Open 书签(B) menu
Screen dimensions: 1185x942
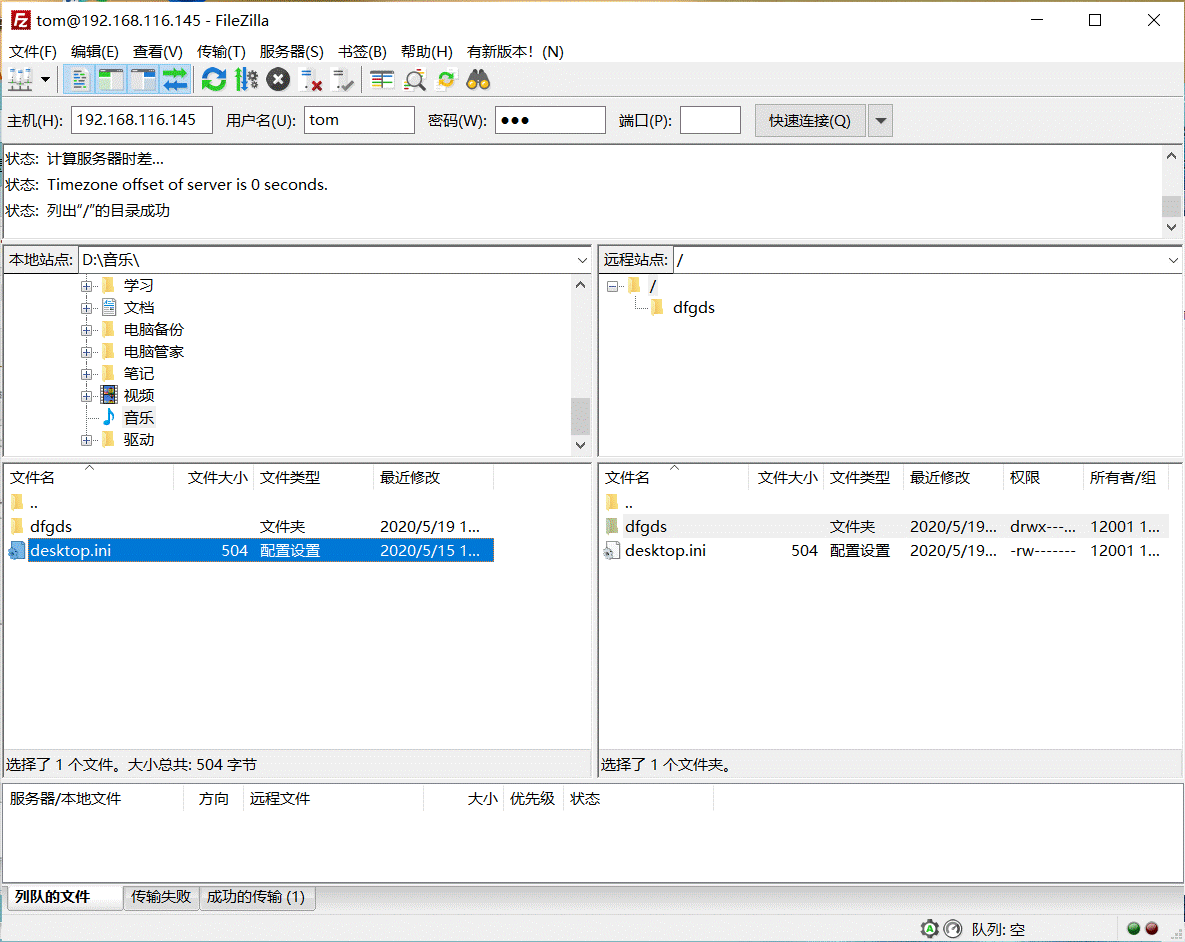pyautogui.click(x=362, y=51)
